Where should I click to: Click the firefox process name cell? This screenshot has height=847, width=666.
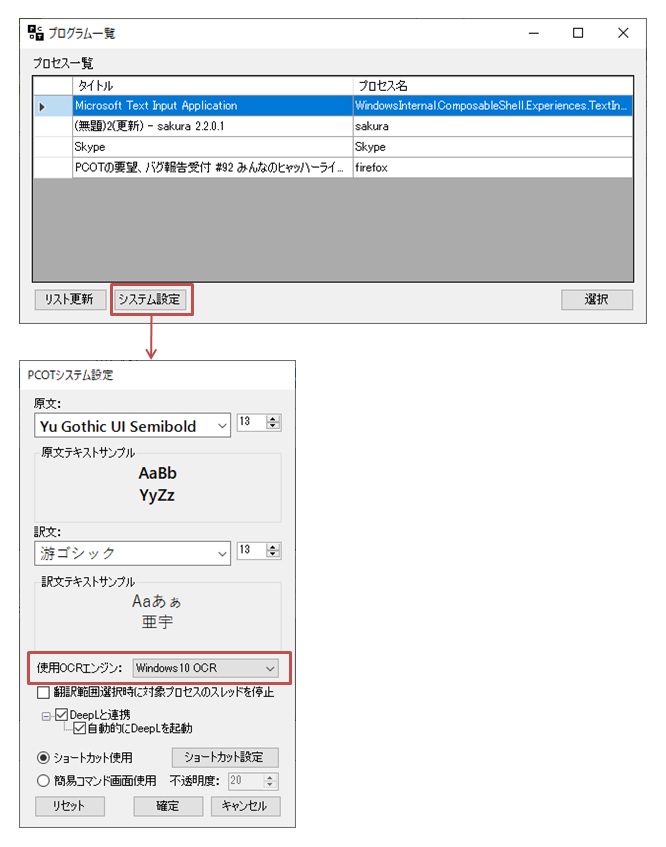493,167
